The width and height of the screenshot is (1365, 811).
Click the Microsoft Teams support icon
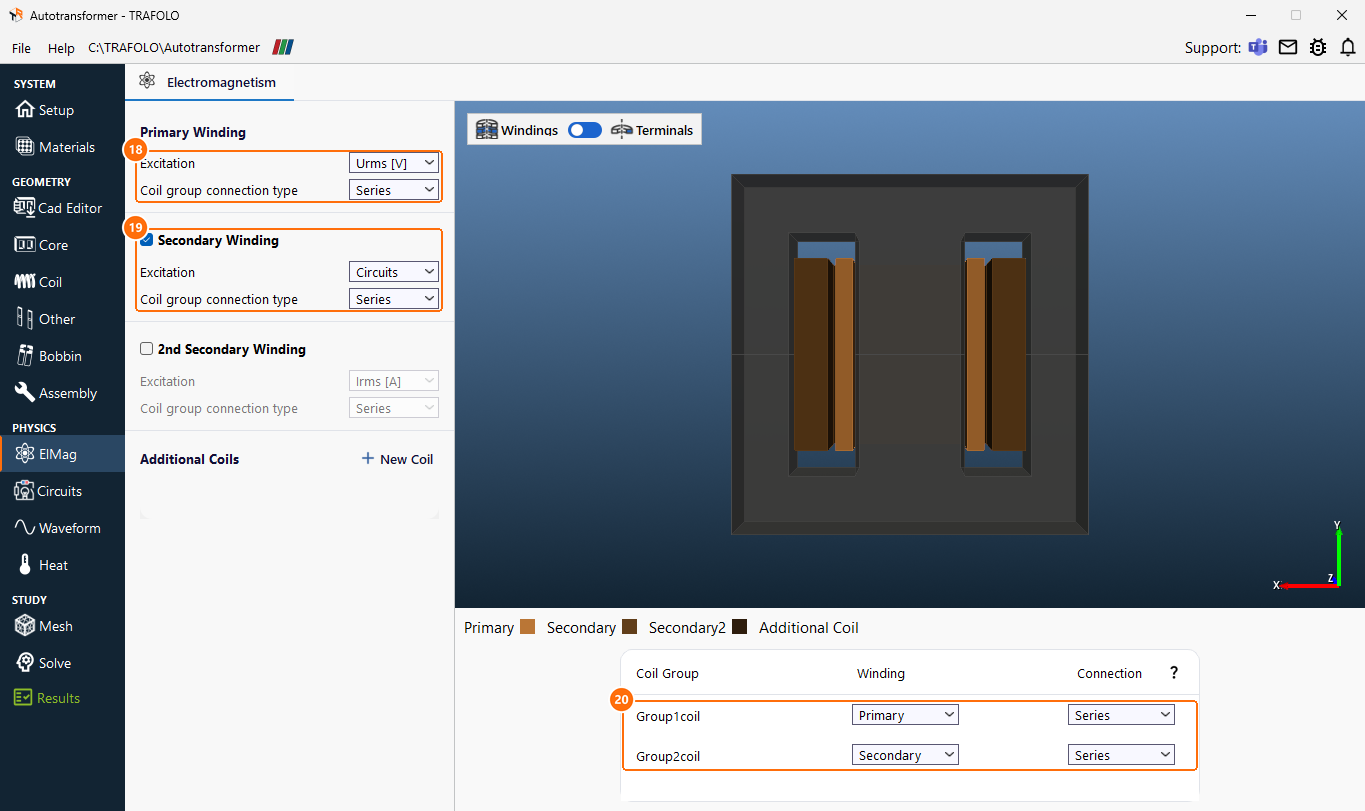pos(1258,47)
